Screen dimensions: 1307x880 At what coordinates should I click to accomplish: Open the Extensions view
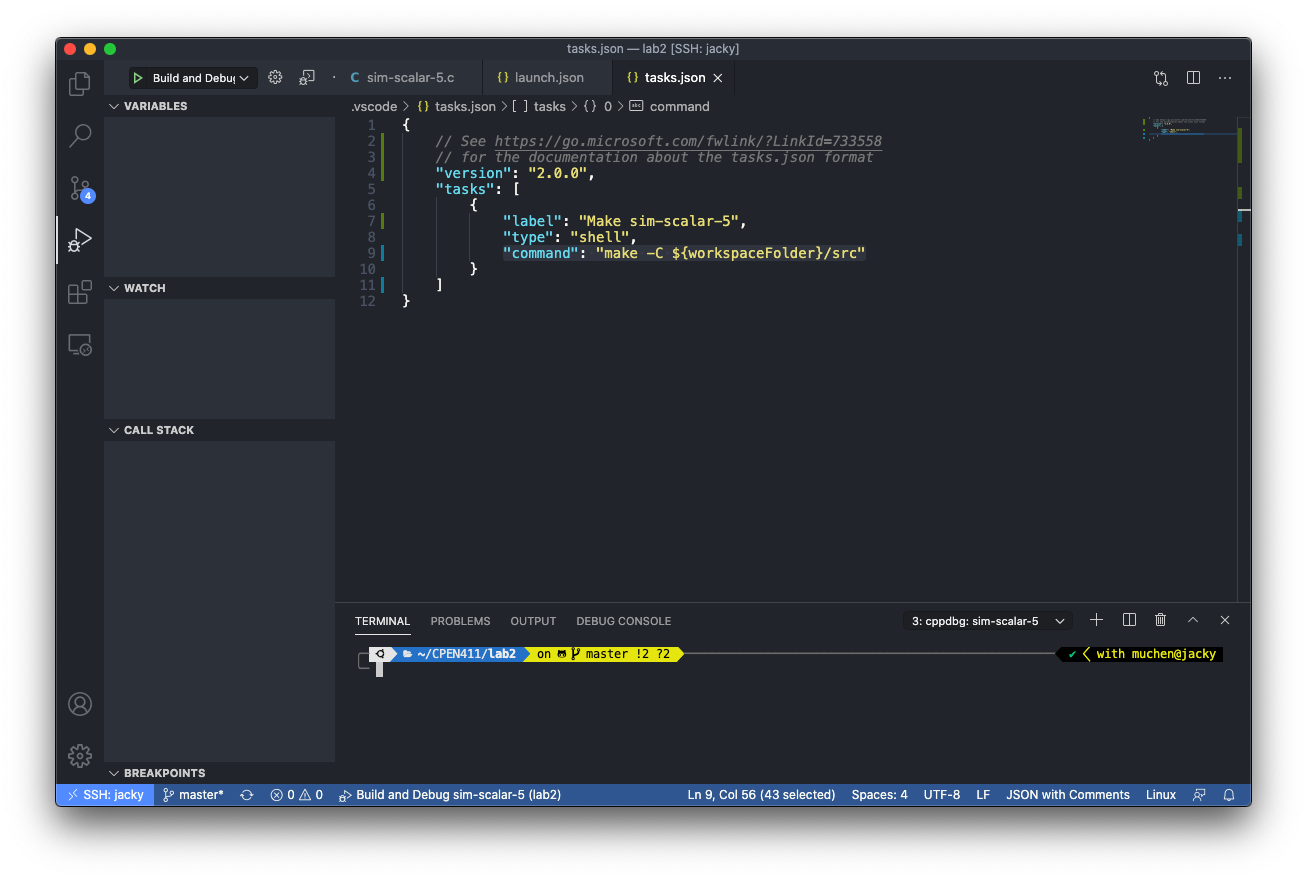pyautogui.click(x=80, y=292)
